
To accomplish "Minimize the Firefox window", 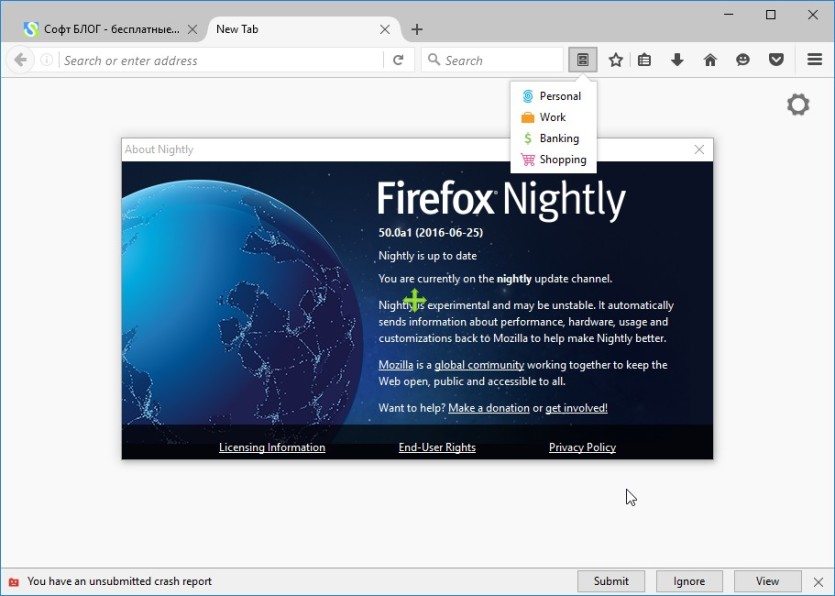I will pos(729,14).
